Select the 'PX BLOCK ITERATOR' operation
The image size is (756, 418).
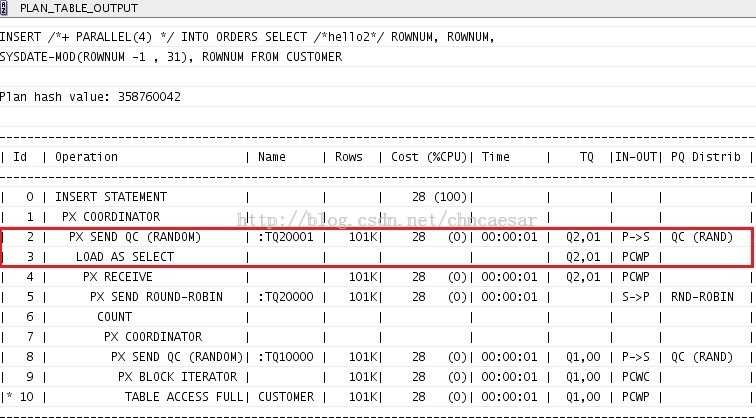tap(177, 377)
